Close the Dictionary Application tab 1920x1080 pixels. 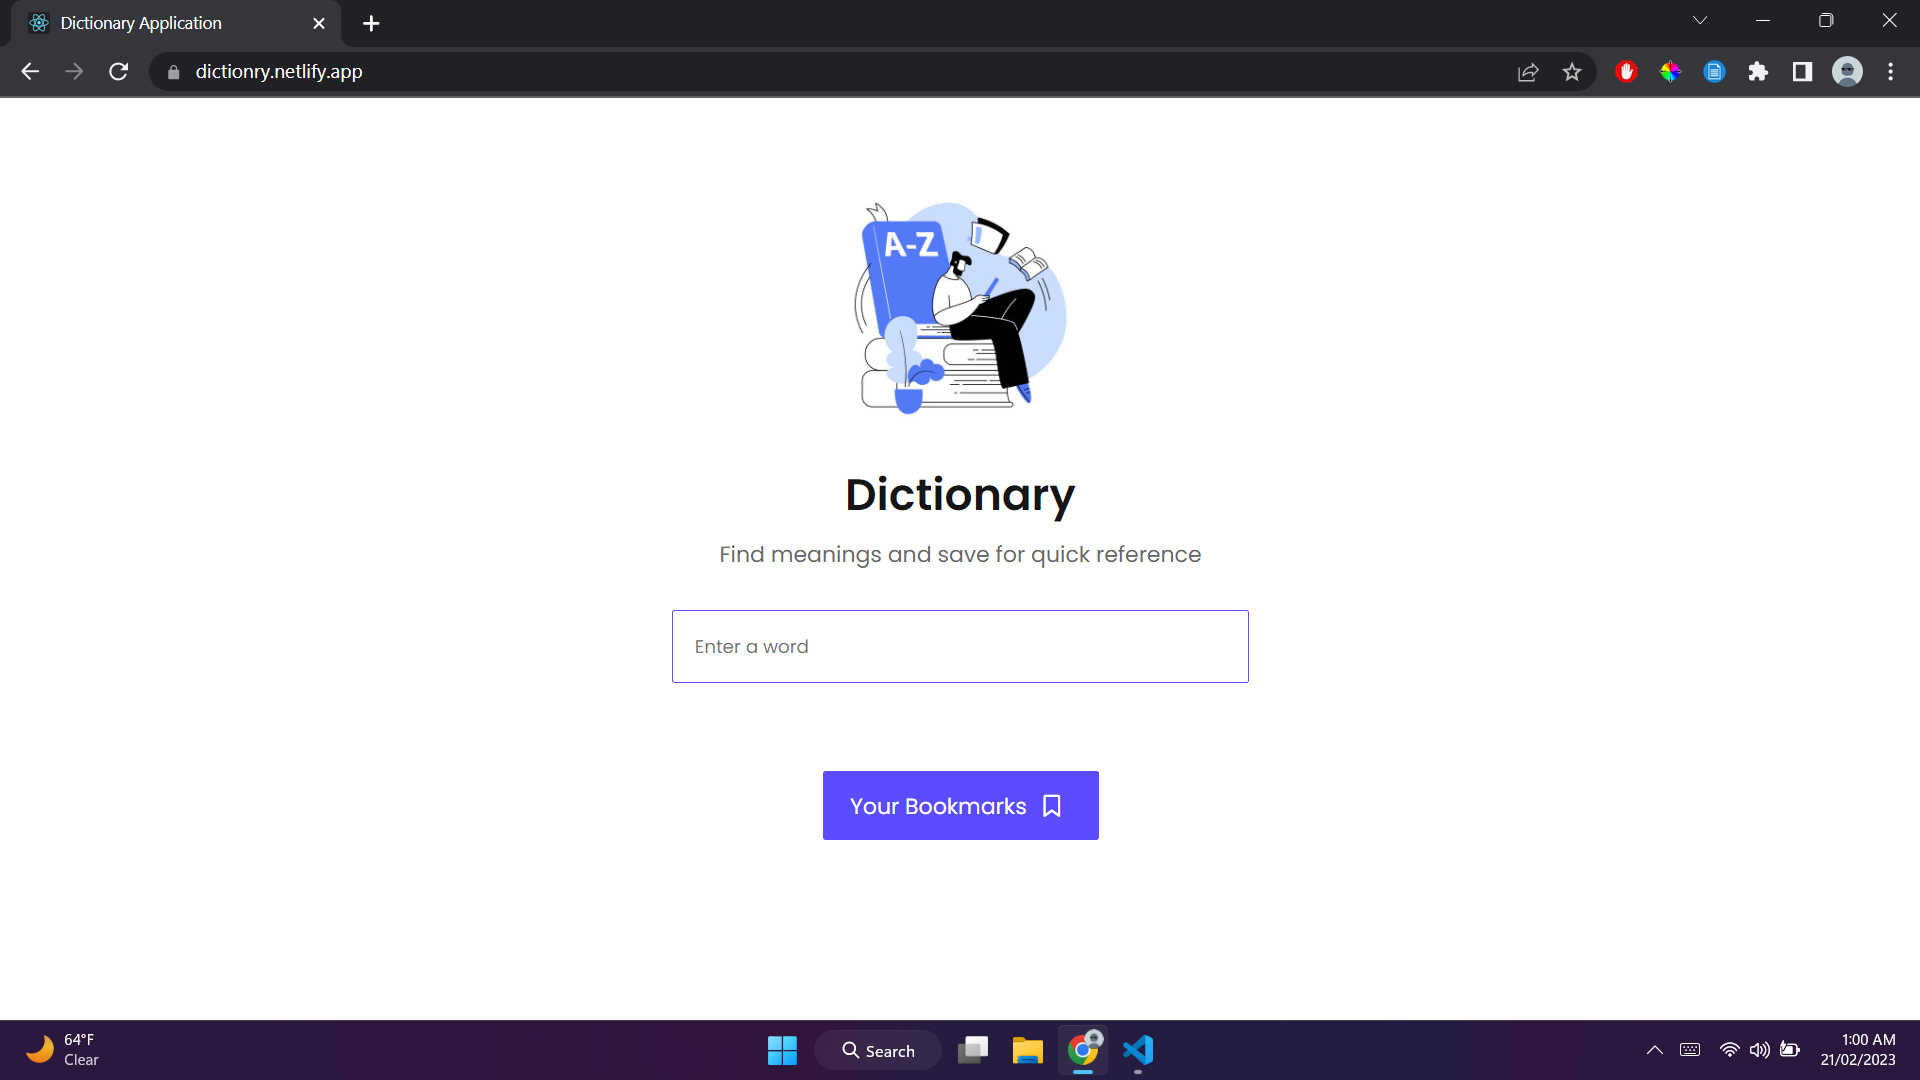click(319, 23)
